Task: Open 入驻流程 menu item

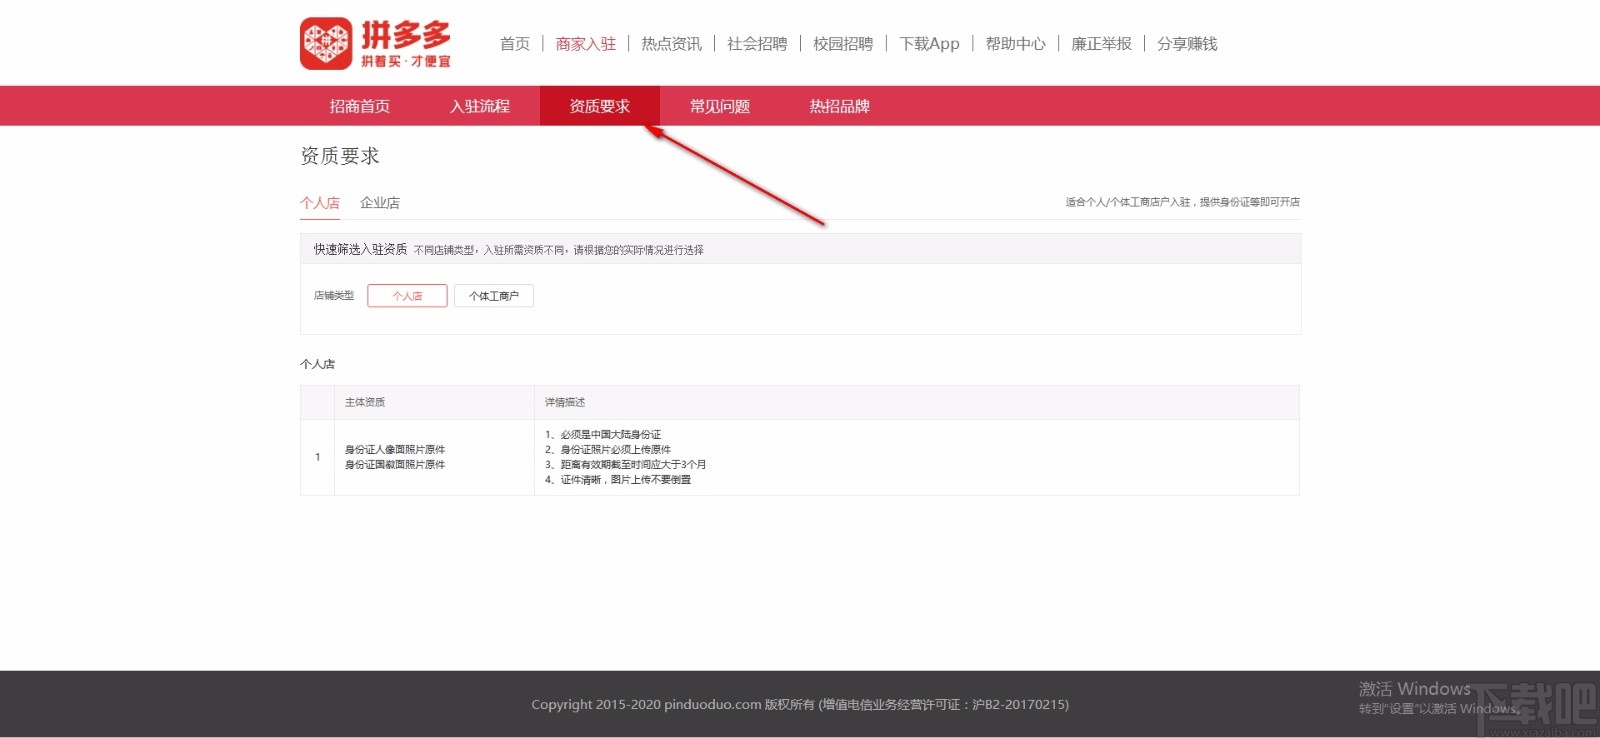Action: 480,106
